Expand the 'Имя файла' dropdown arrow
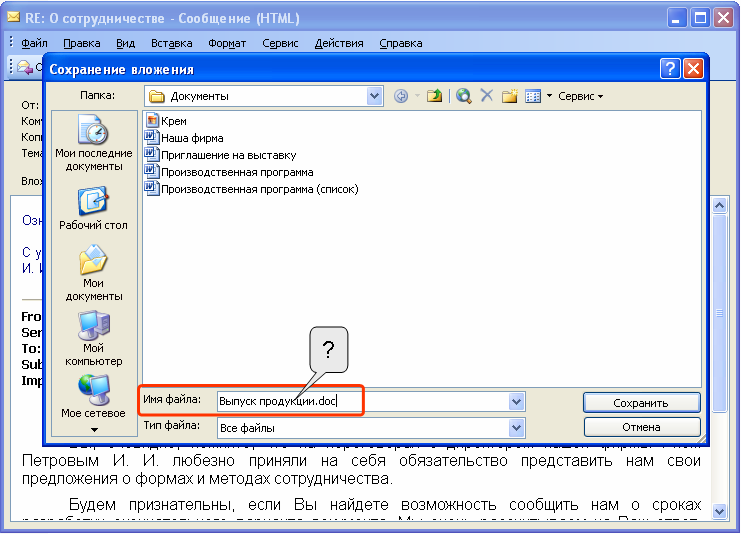This screenshot has width=741, height=534. click(517, 401)
